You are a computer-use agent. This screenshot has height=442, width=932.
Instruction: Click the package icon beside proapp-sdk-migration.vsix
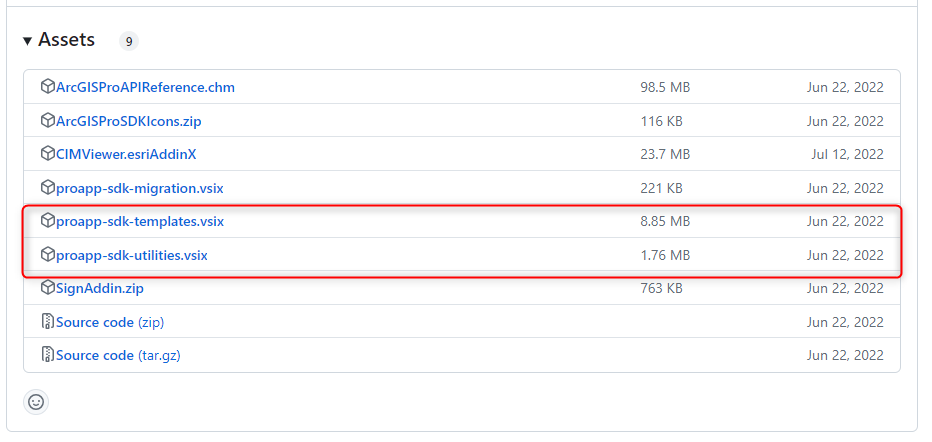click(47, 188)
